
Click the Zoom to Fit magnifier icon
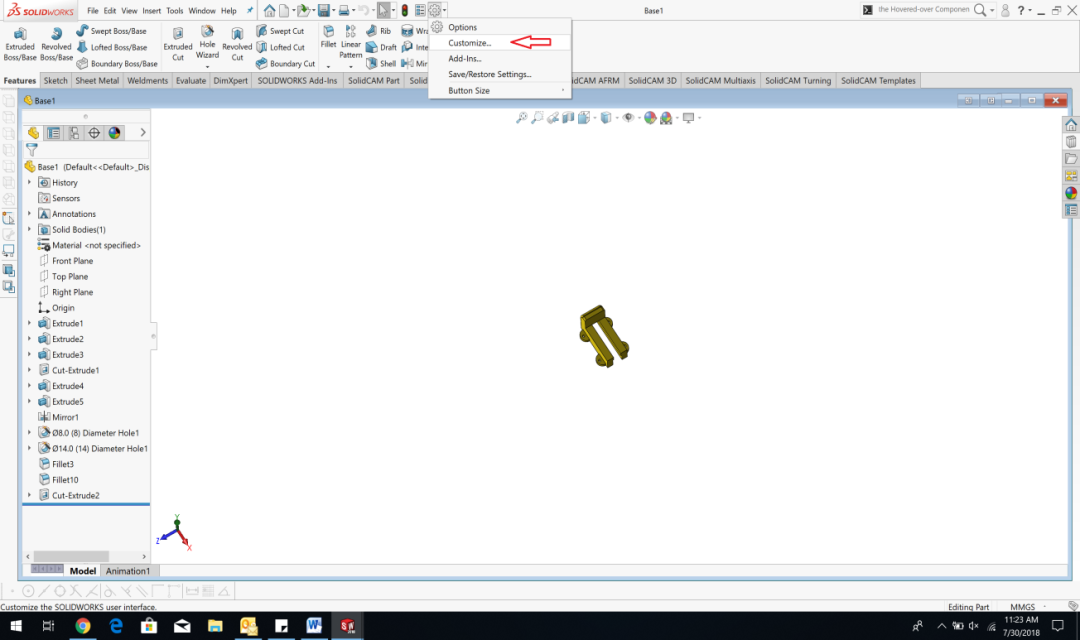(x=521, y=118)
